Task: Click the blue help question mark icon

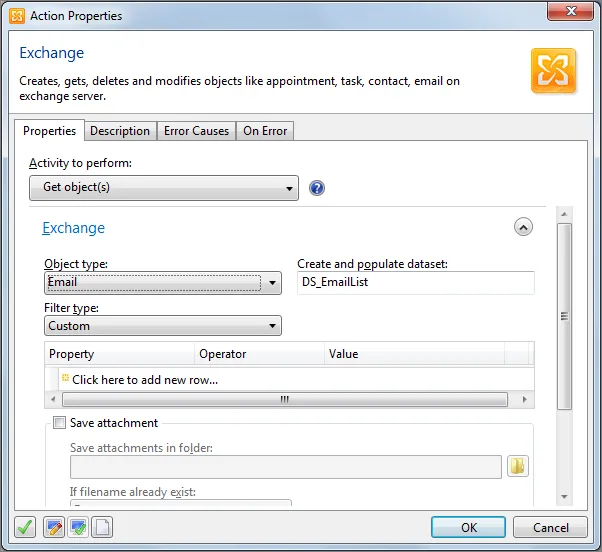Action: (x=317, y=188)
